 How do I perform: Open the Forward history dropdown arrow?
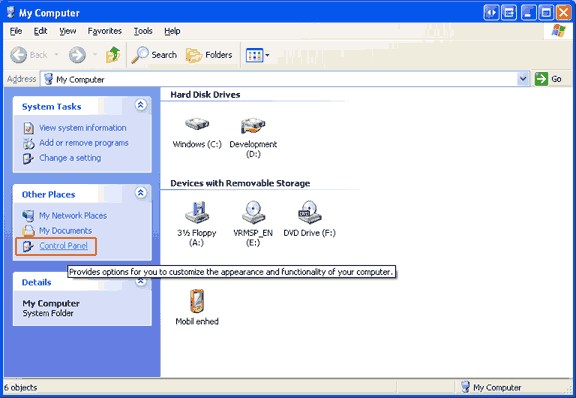tap(95, 55)
